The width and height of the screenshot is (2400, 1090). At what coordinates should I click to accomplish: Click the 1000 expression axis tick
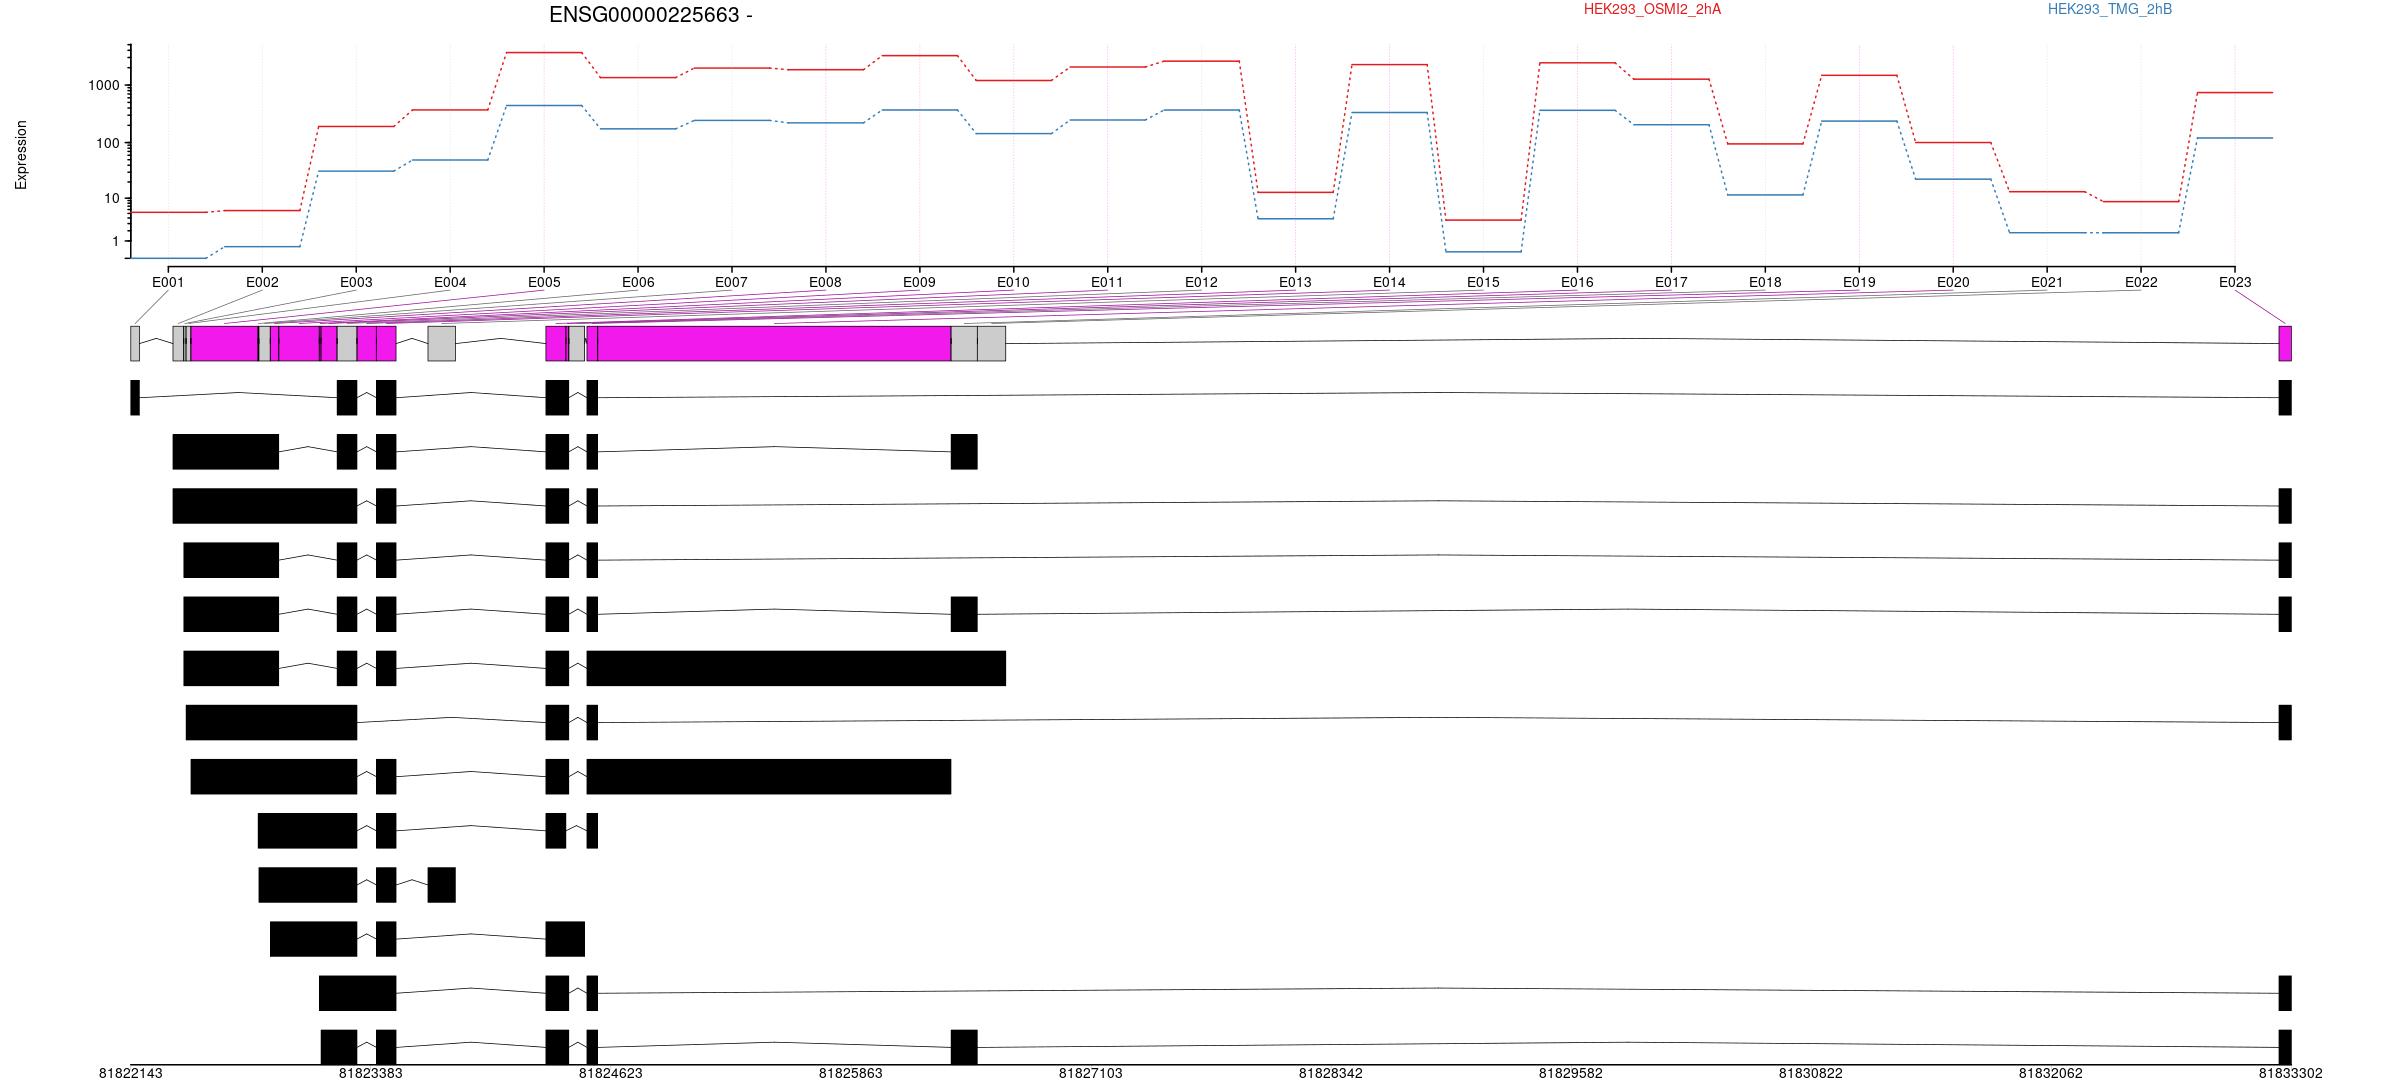(103, 86)
